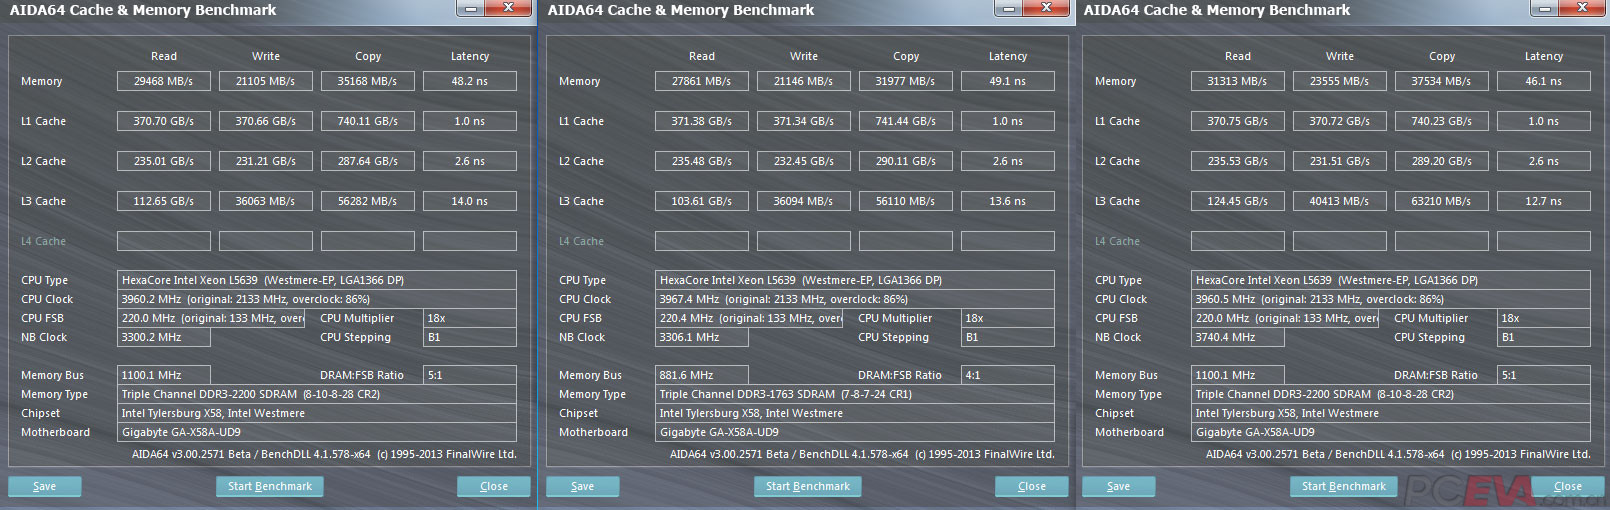The width and height of the screenshot is (1610, 510).
Task: Click the Triple Channel DDR3-1763 SDRAM field
Action: (855, 394)
